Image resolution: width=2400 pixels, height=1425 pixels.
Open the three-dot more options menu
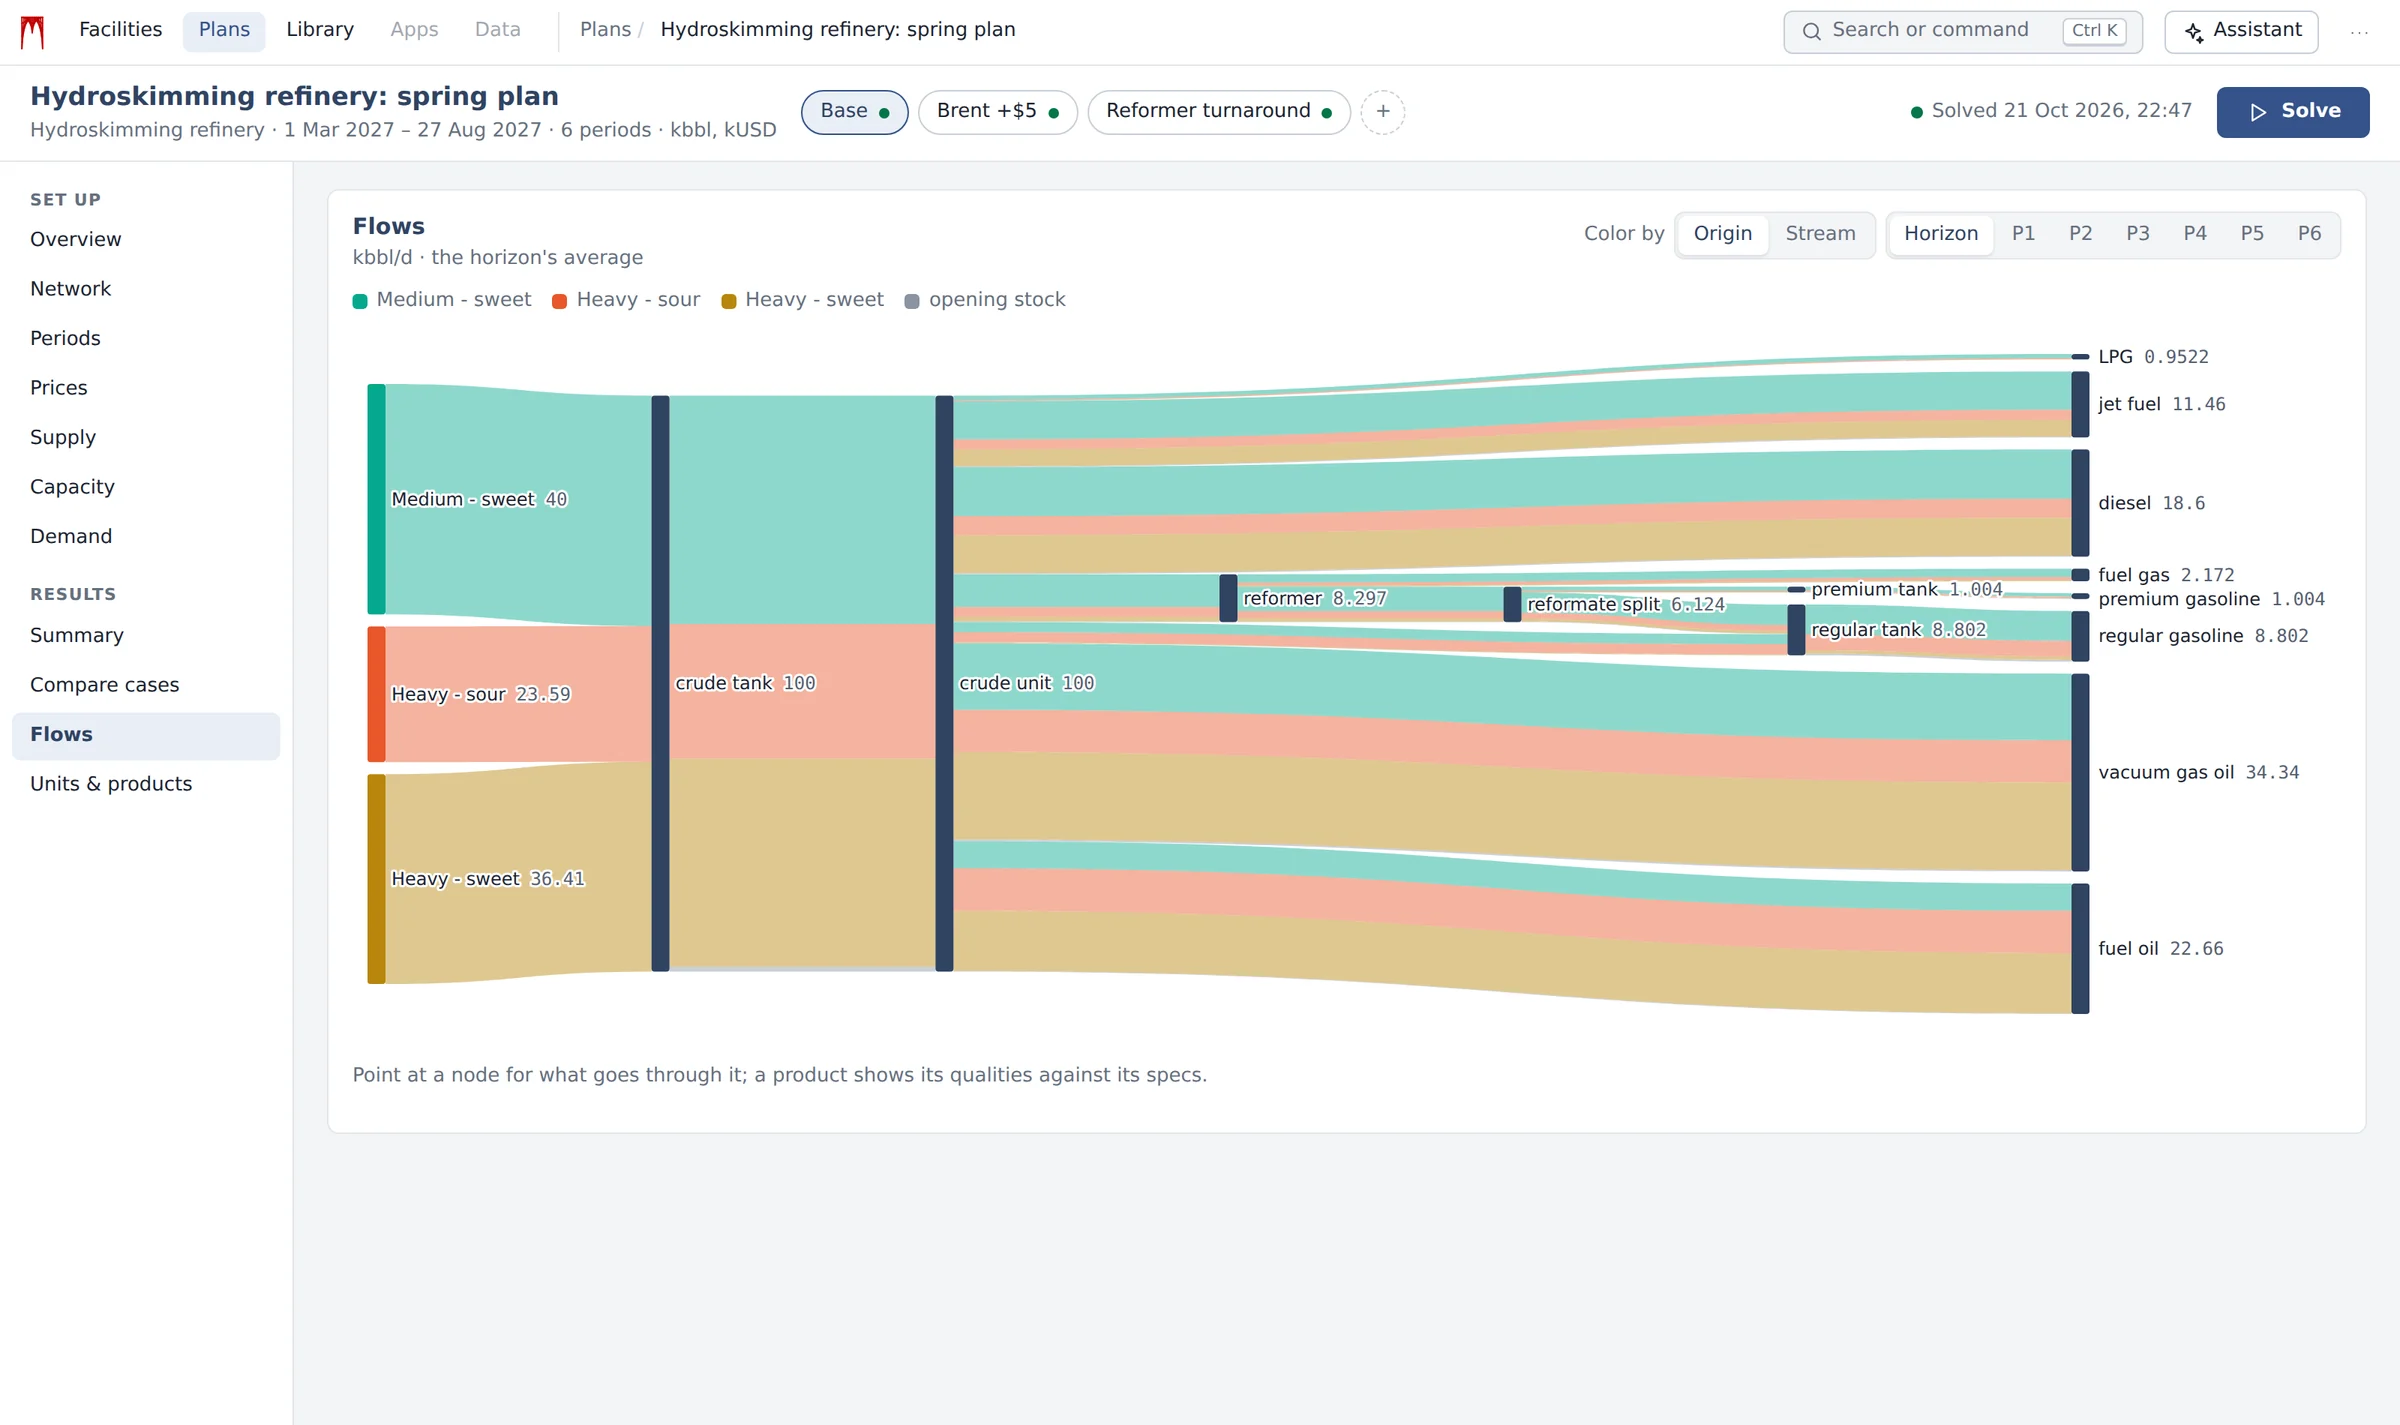coord(2359,32)
